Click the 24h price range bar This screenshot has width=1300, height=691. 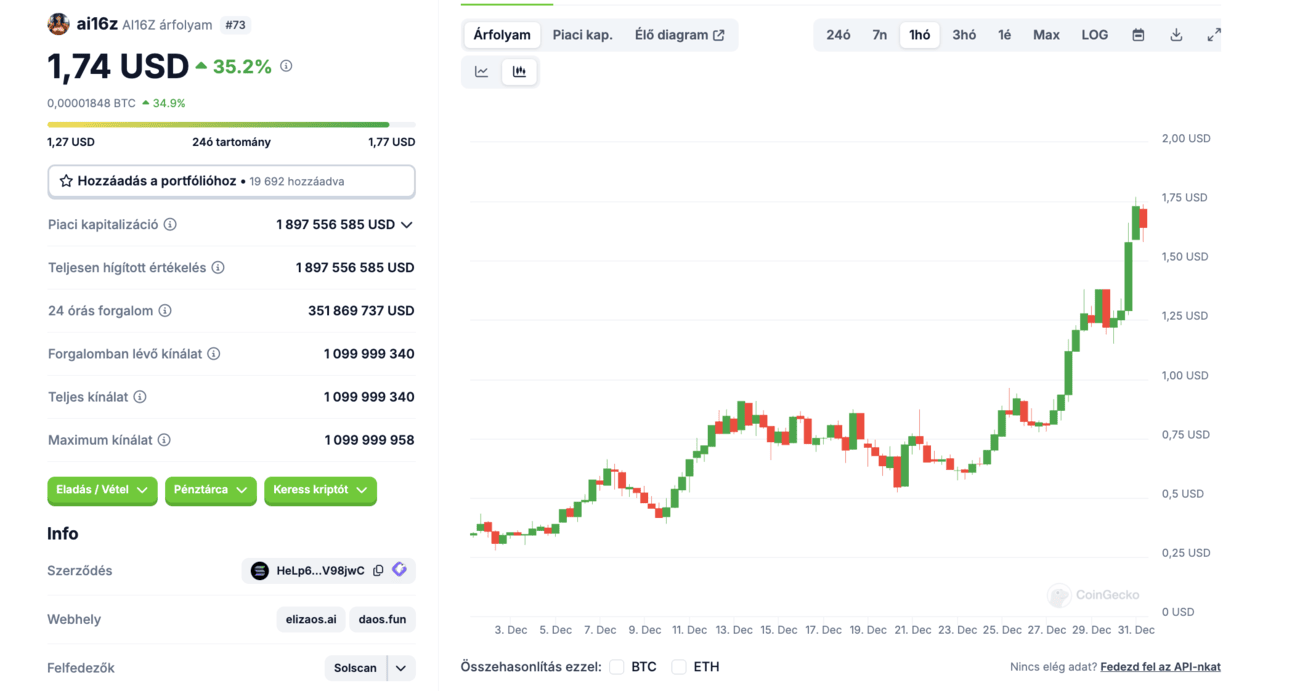tap(231, 125)
